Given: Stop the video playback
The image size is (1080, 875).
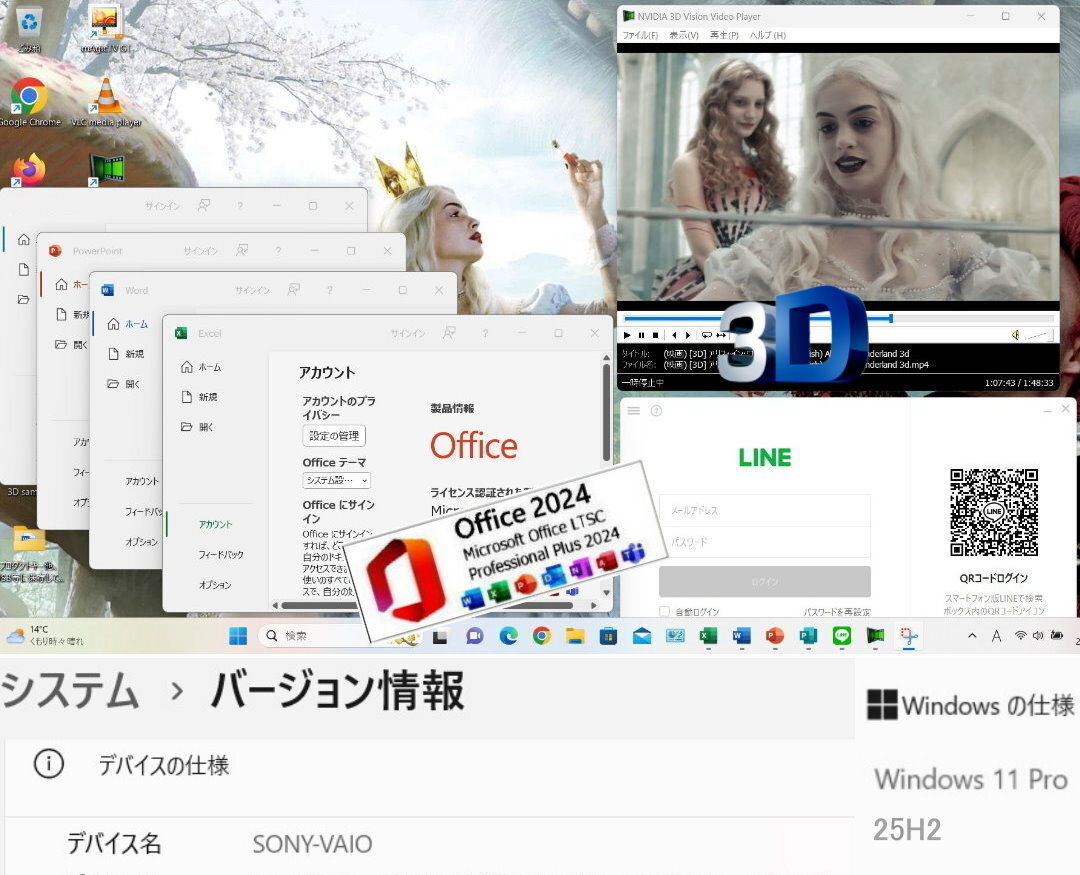Looking at the screenshot, I should pyautogui.click(x=656, y=335).
